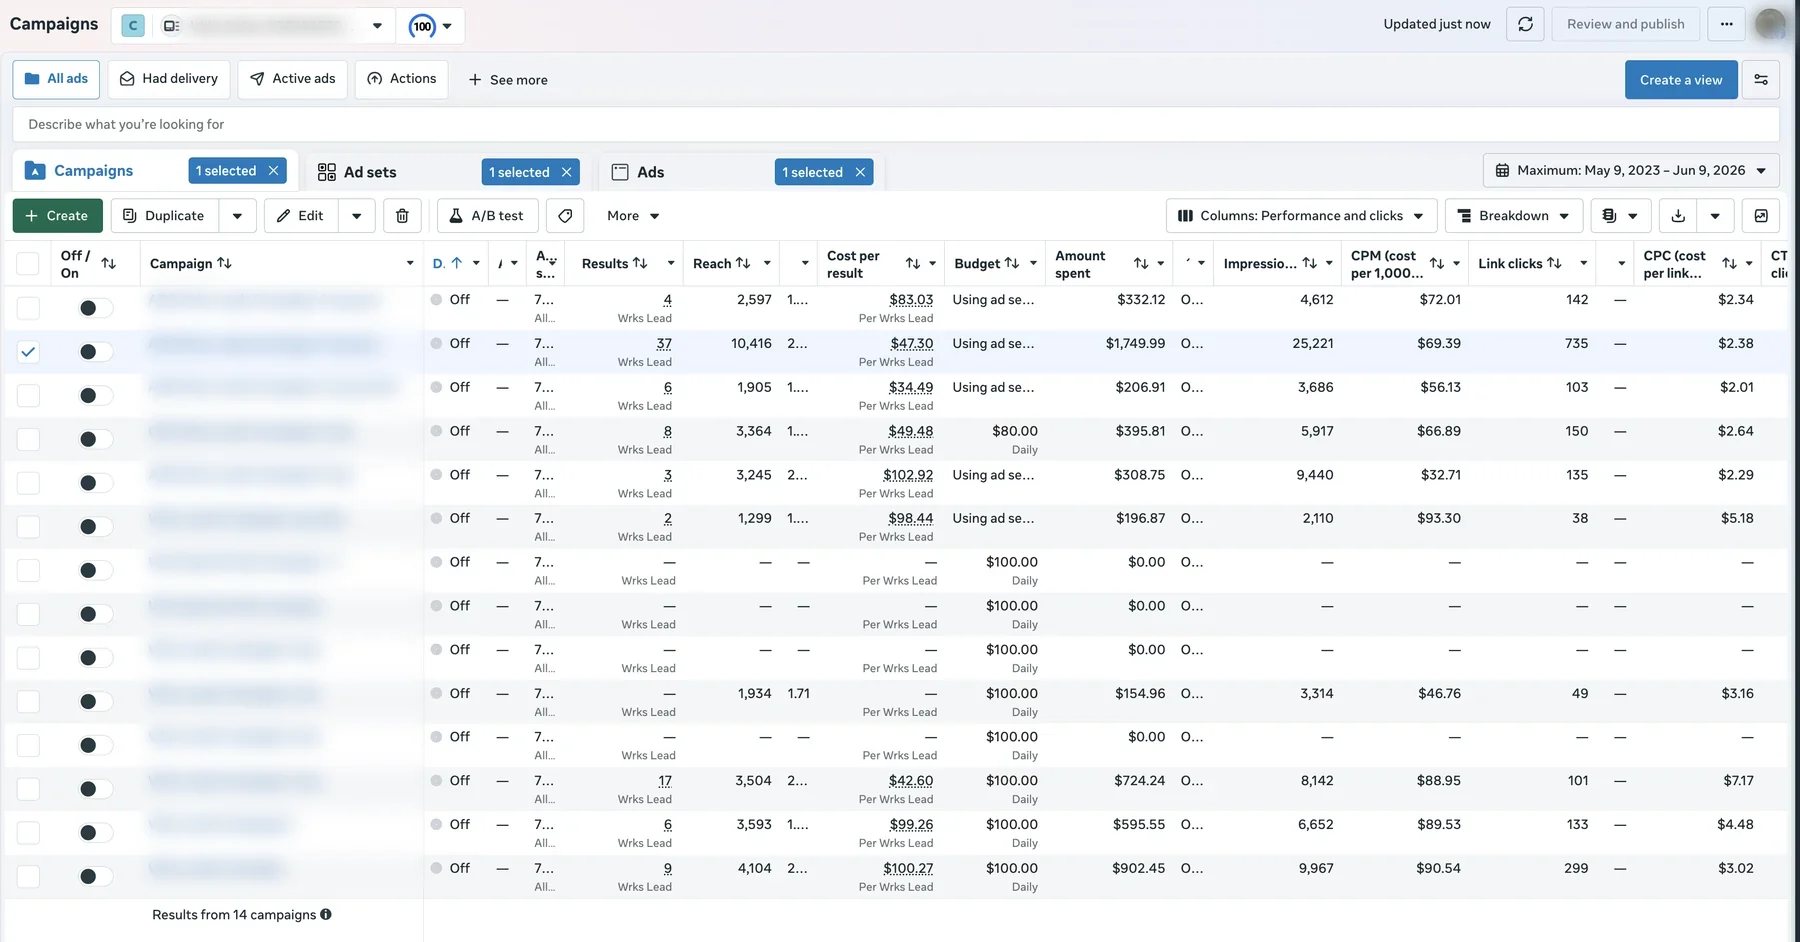
Task: Click See more views
Action: point(508,80)
